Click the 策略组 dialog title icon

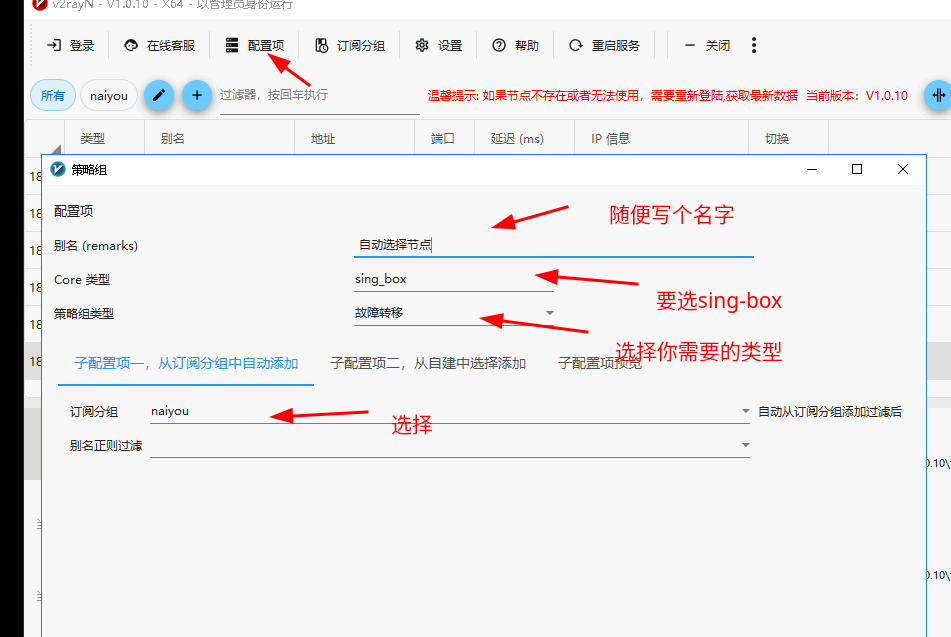[x=58, y=169]
